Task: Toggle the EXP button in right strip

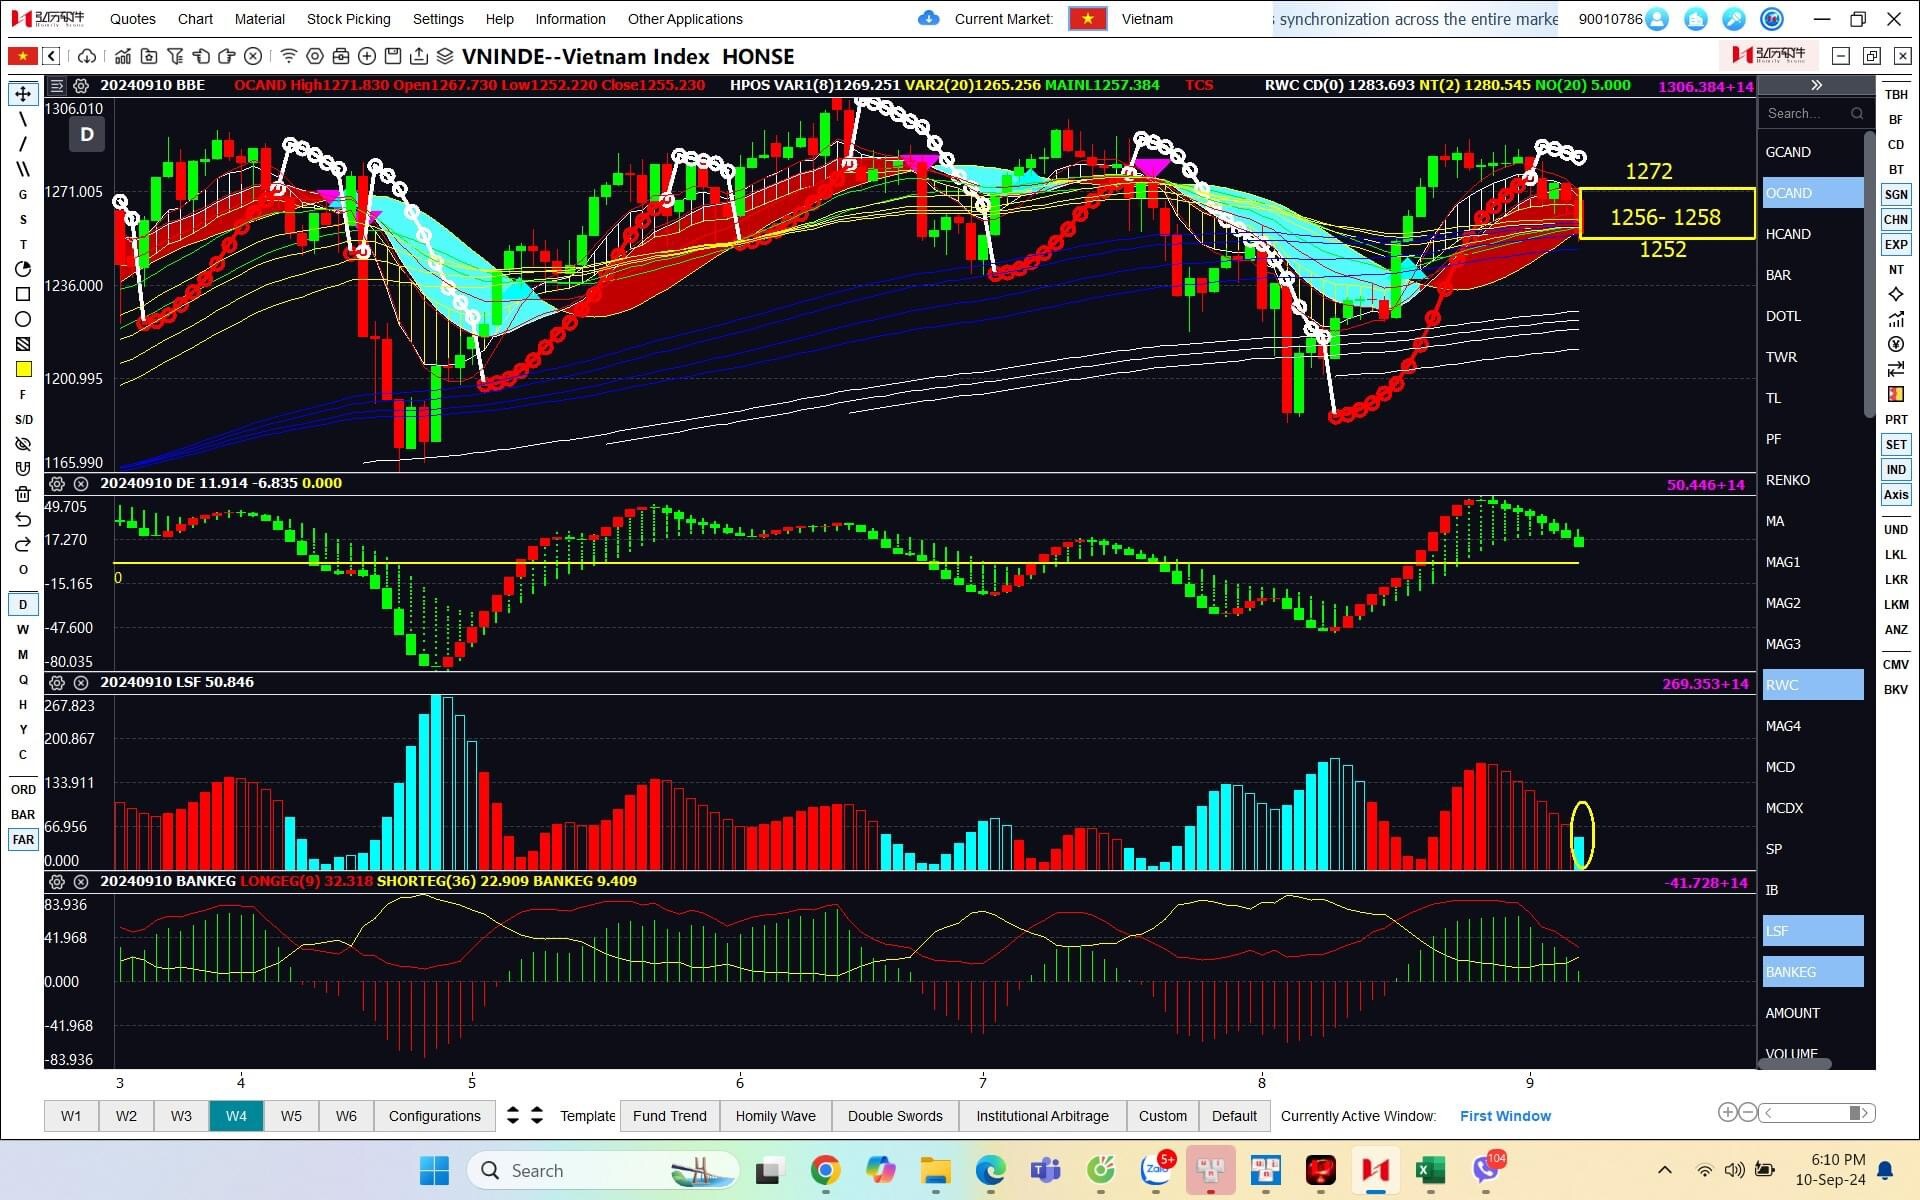Action: [1896, 244]
